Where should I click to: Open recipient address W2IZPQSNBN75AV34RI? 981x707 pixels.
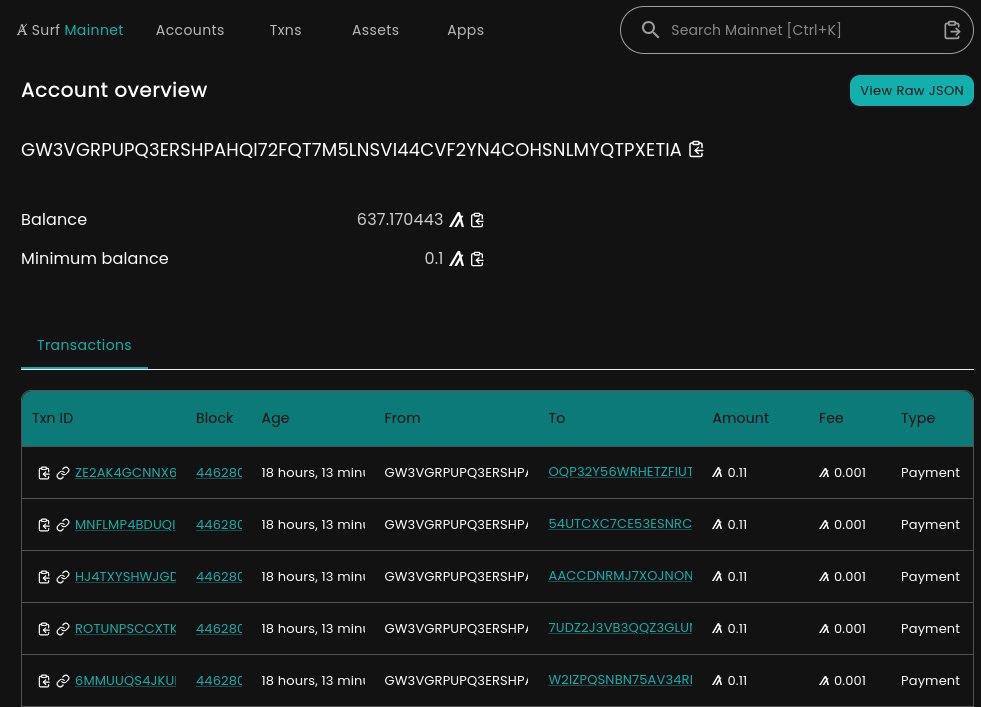coord(620,679)
